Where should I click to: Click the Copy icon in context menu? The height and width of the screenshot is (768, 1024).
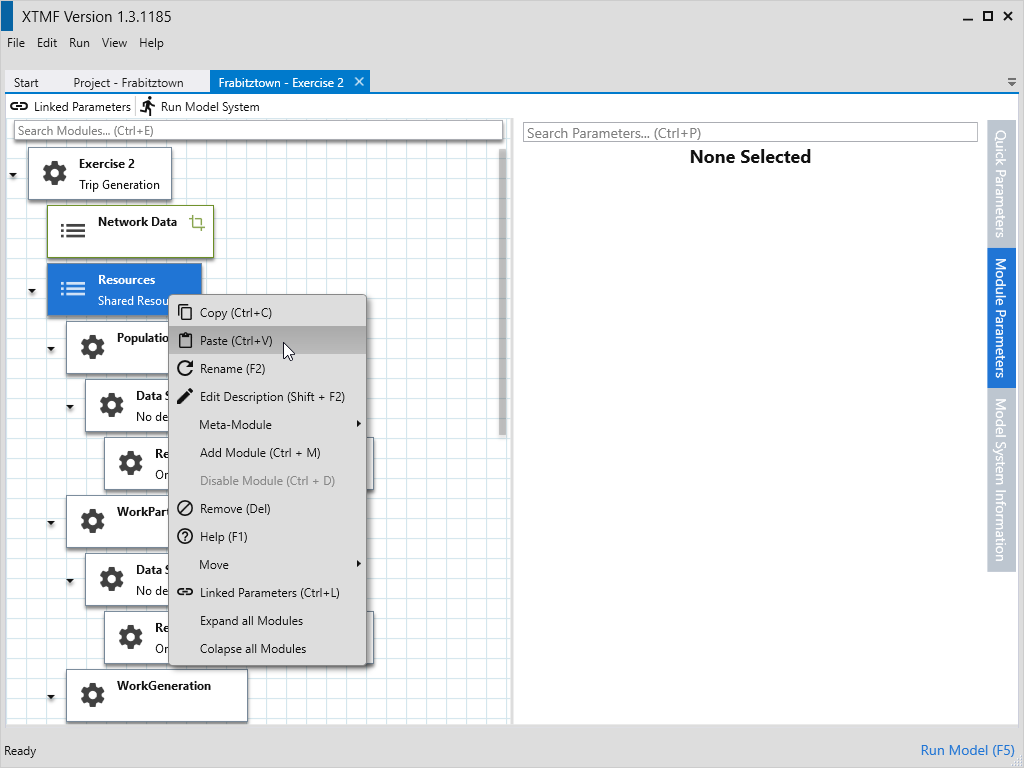point(184,313)
